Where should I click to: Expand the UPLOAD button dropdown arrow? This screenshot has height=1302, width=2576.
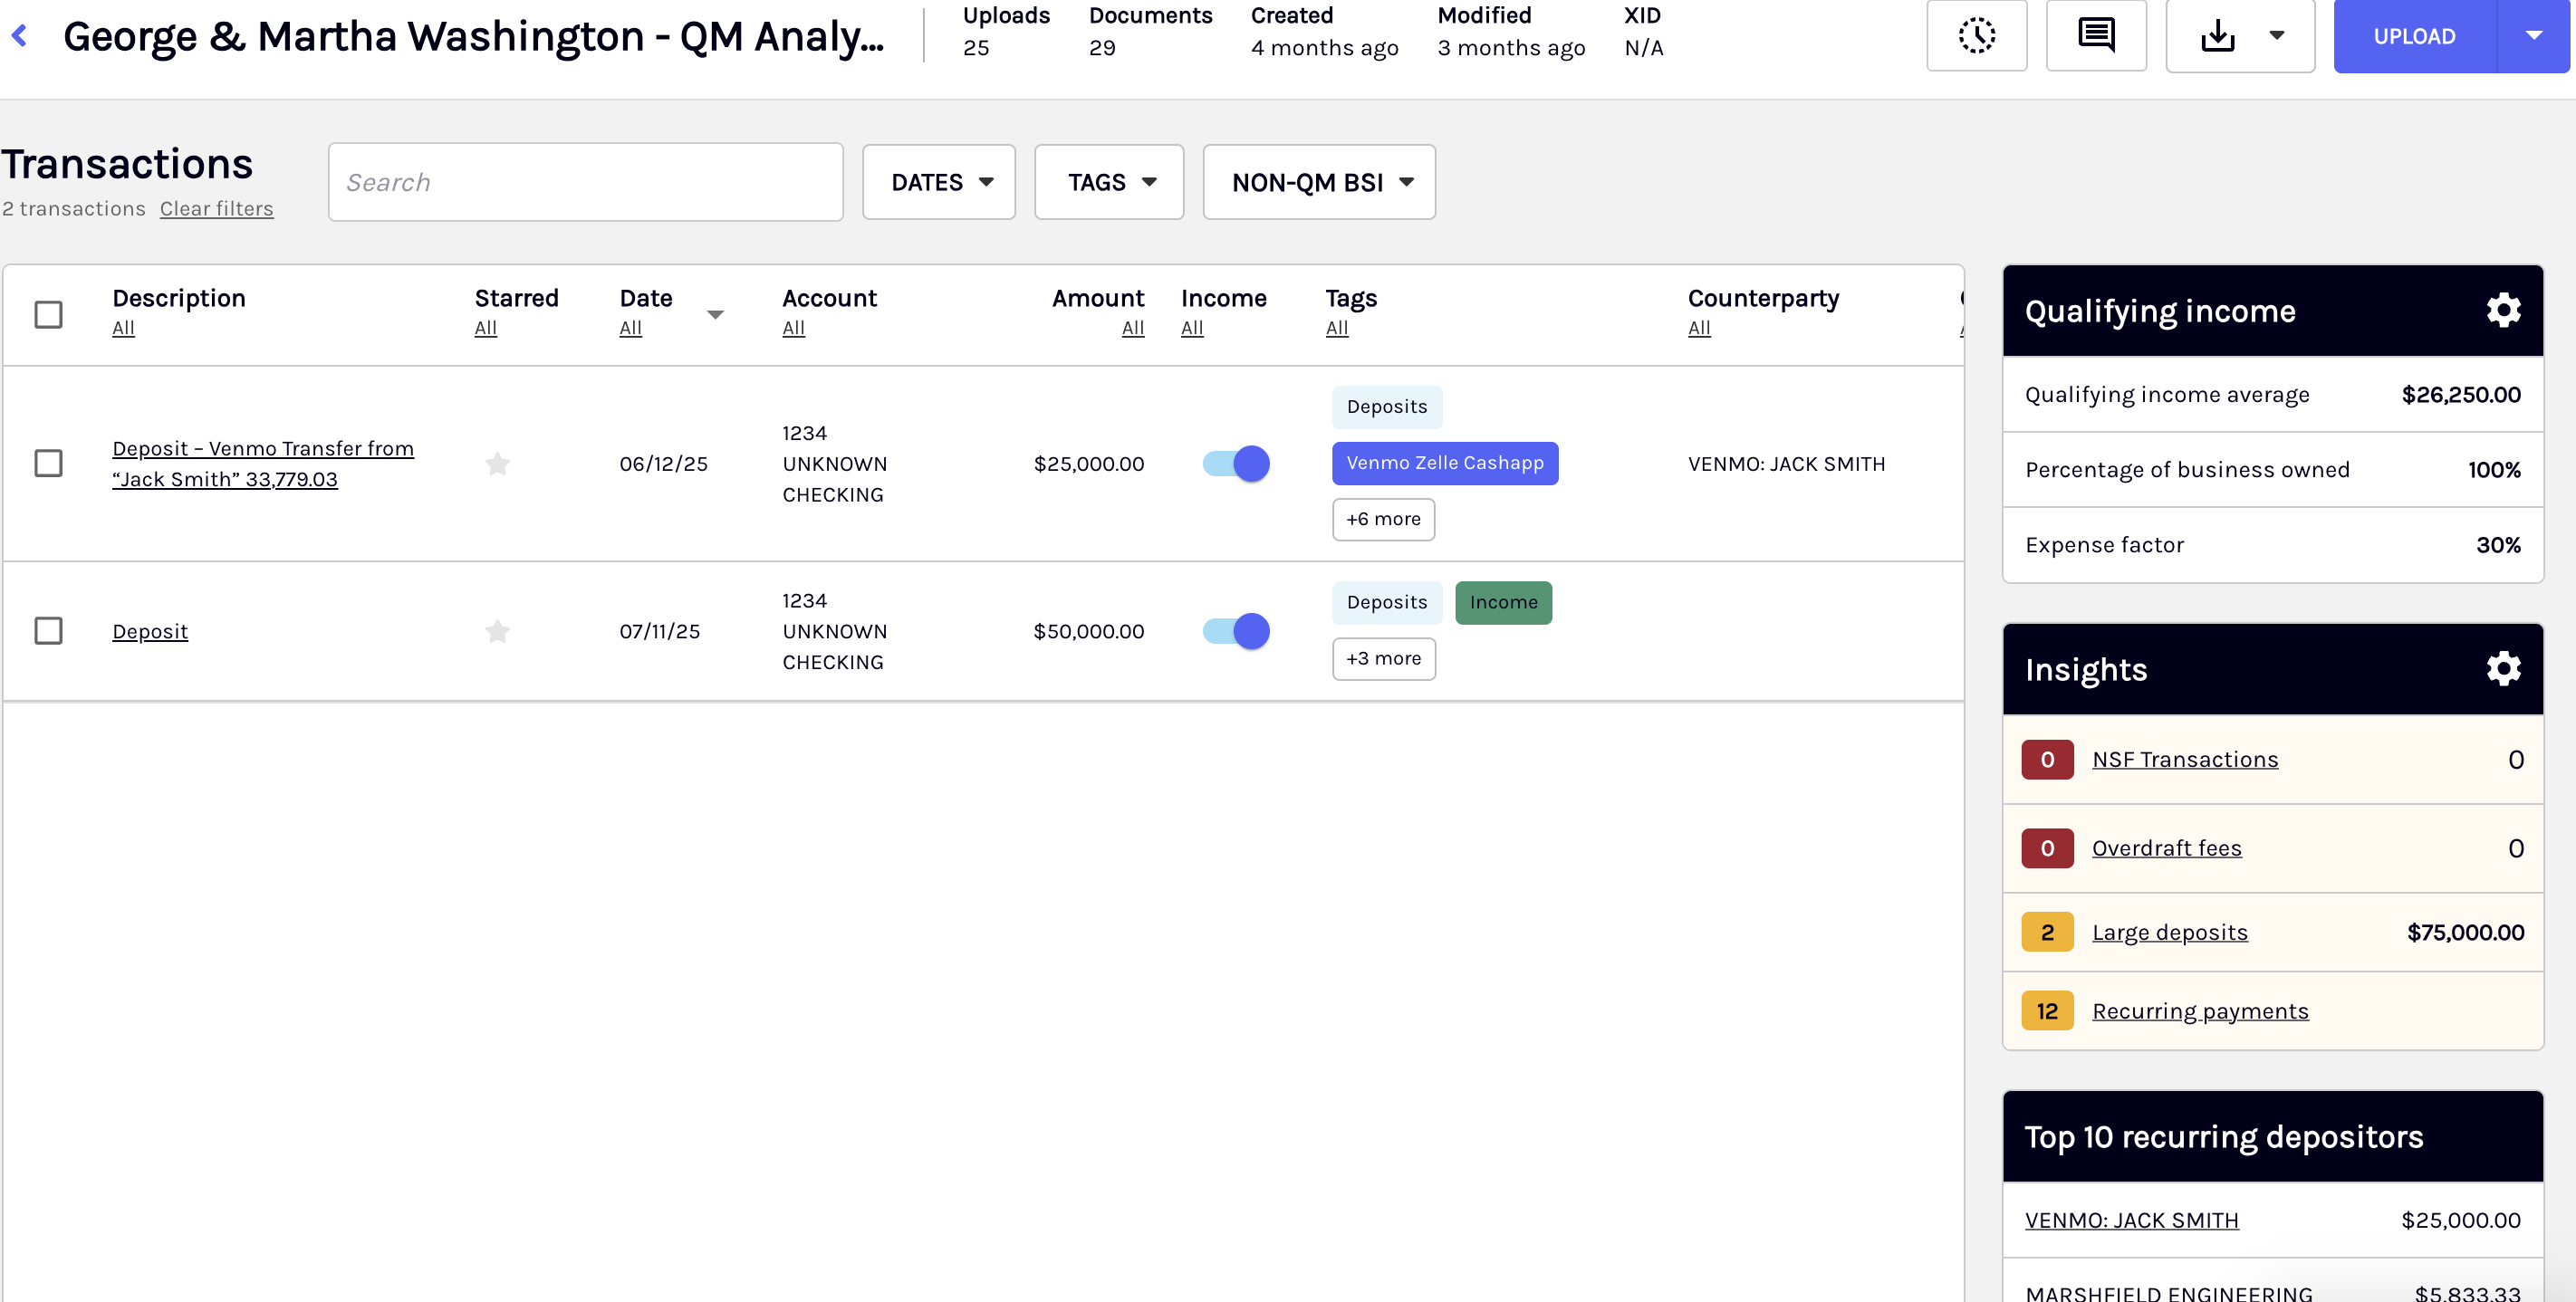(2533, 36)
